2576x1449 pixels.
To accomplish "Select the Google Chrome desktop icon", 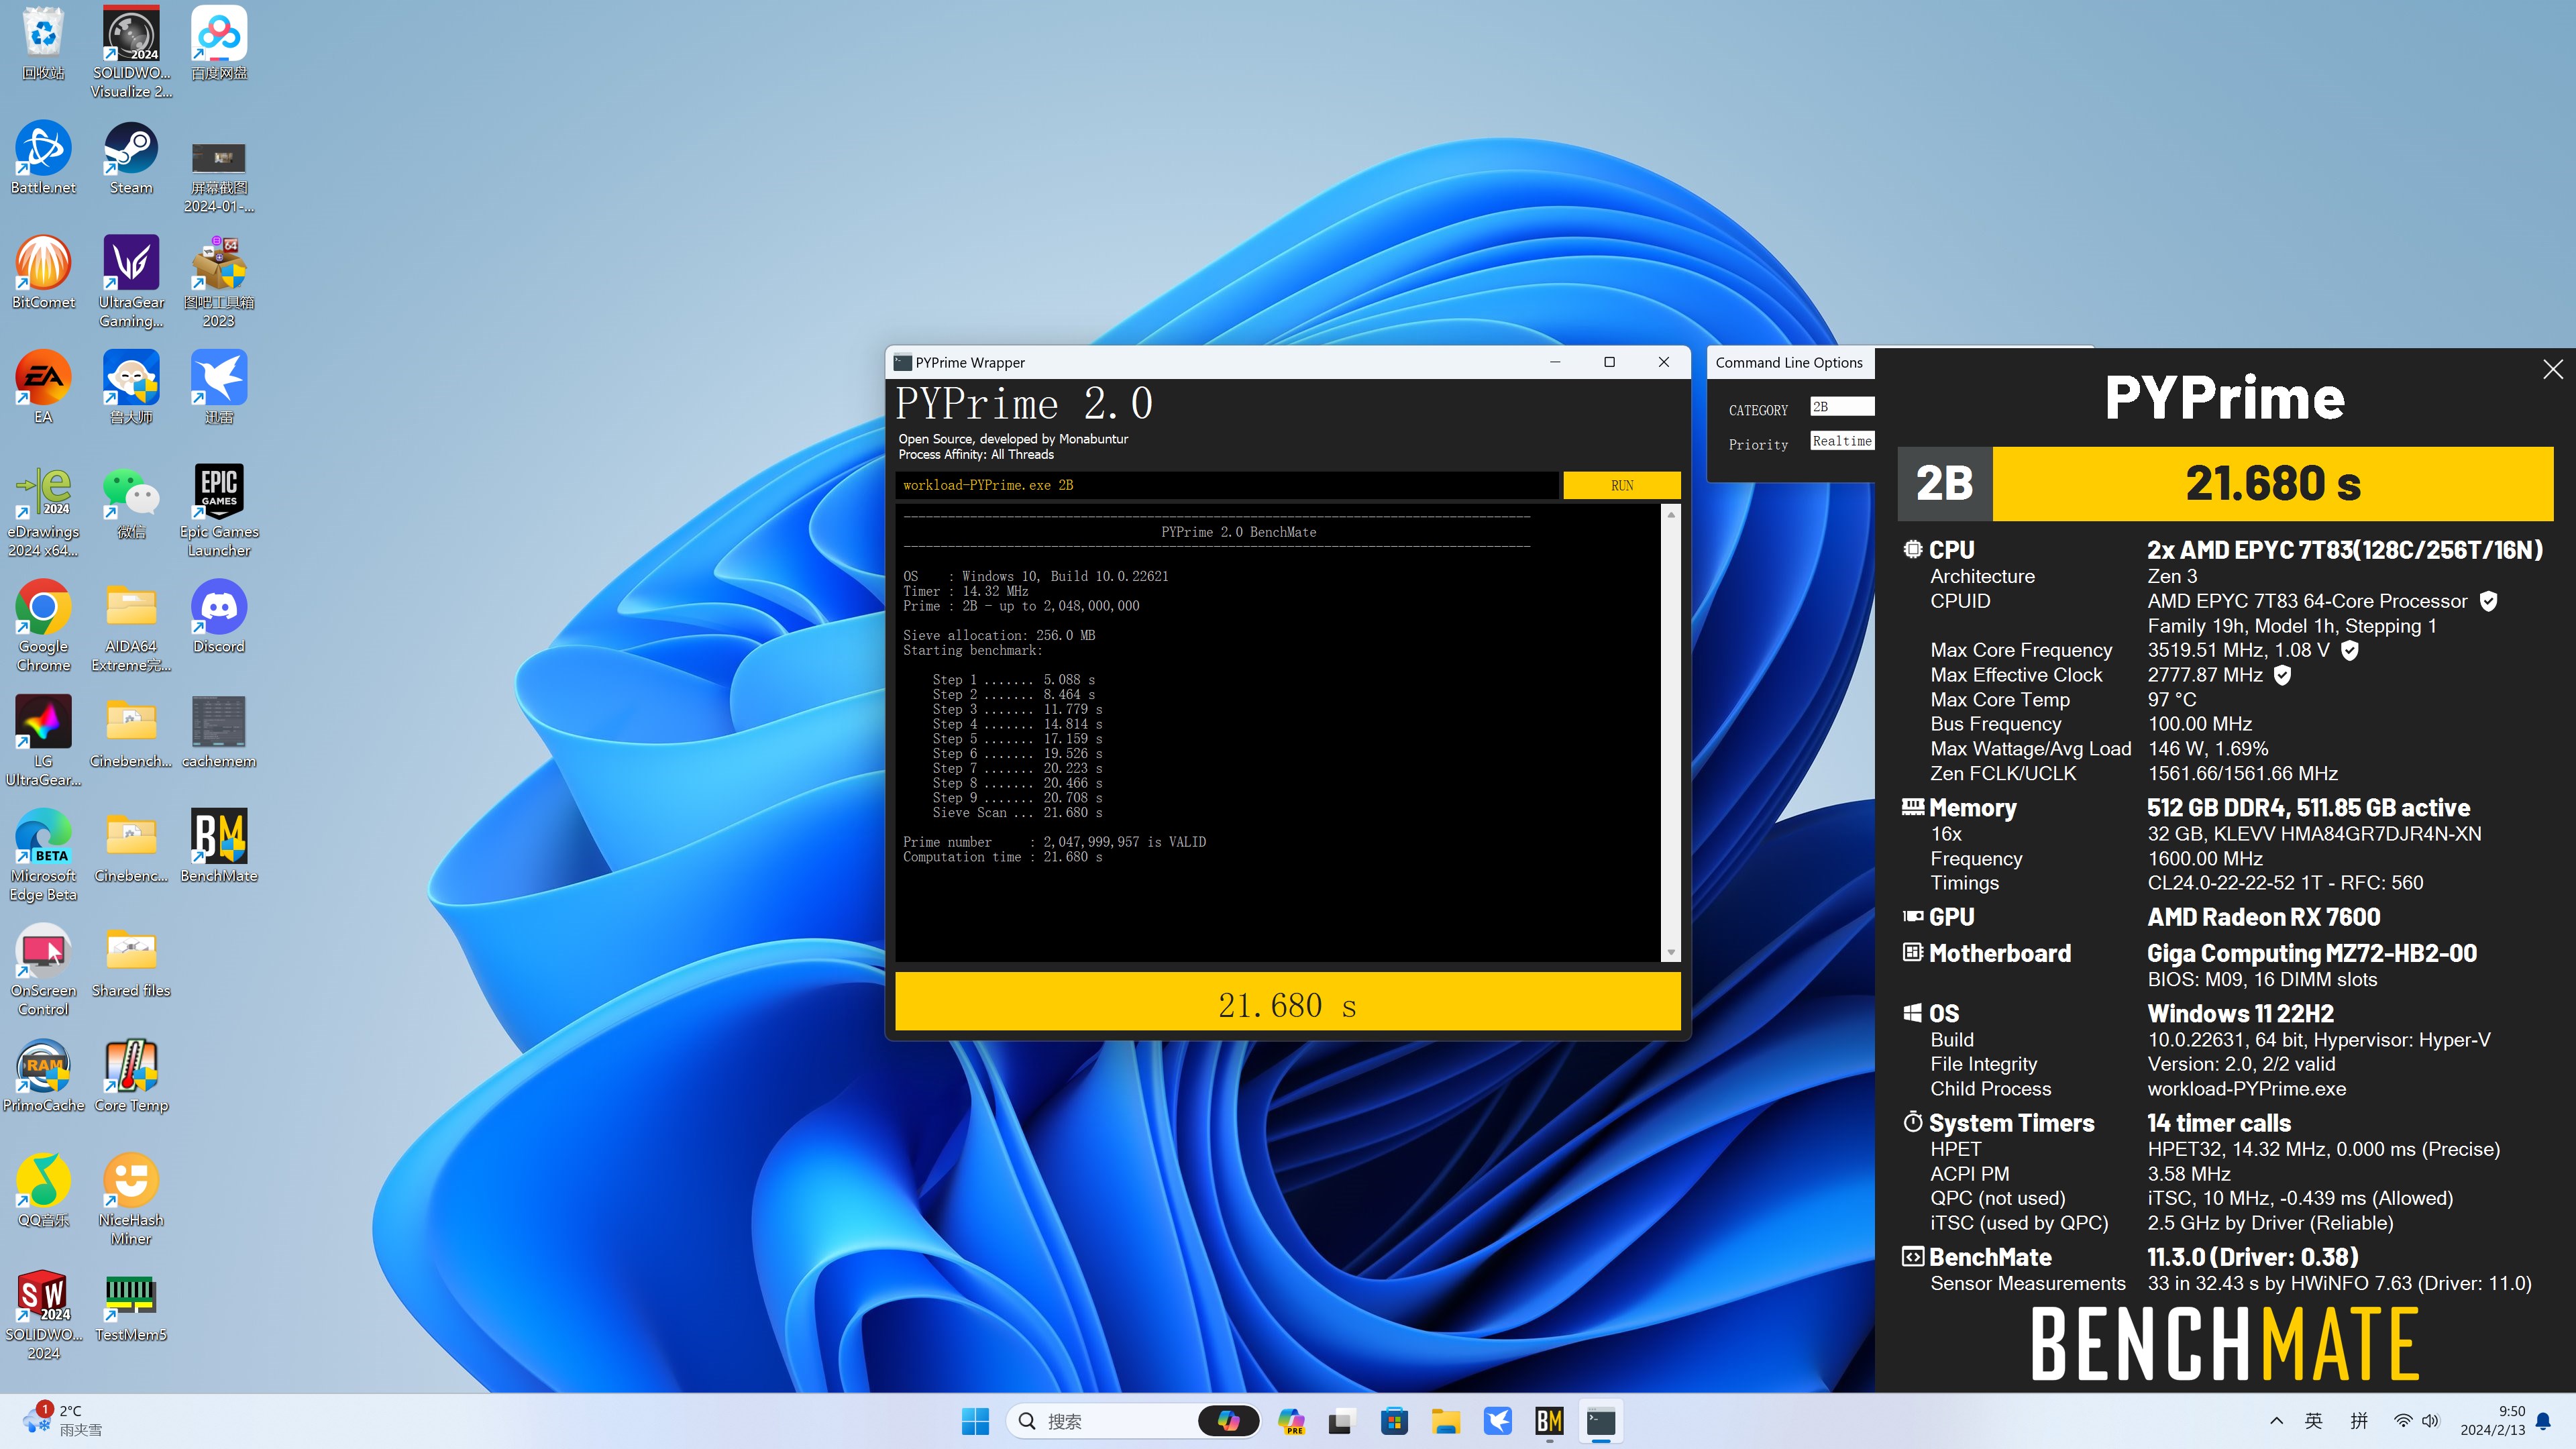I will (x=43, y=626).
